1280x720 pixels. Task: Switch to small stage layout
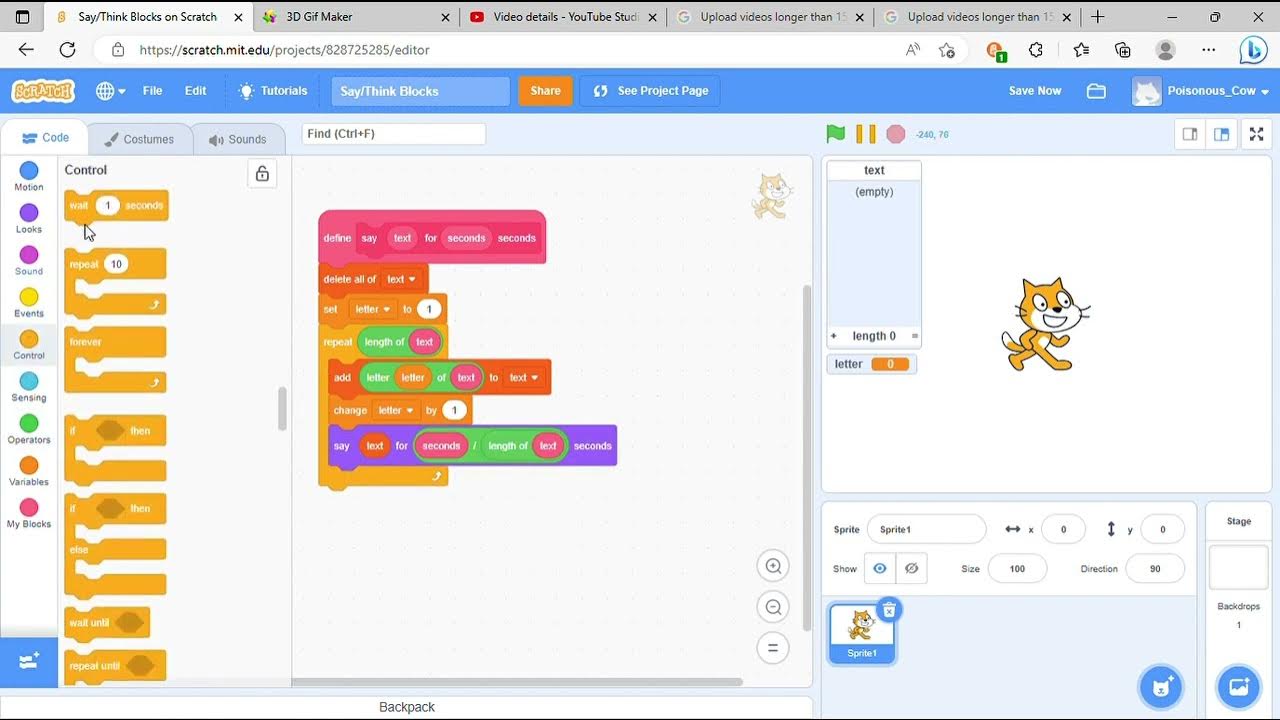pyautogui.click(x=1190, y=134)
